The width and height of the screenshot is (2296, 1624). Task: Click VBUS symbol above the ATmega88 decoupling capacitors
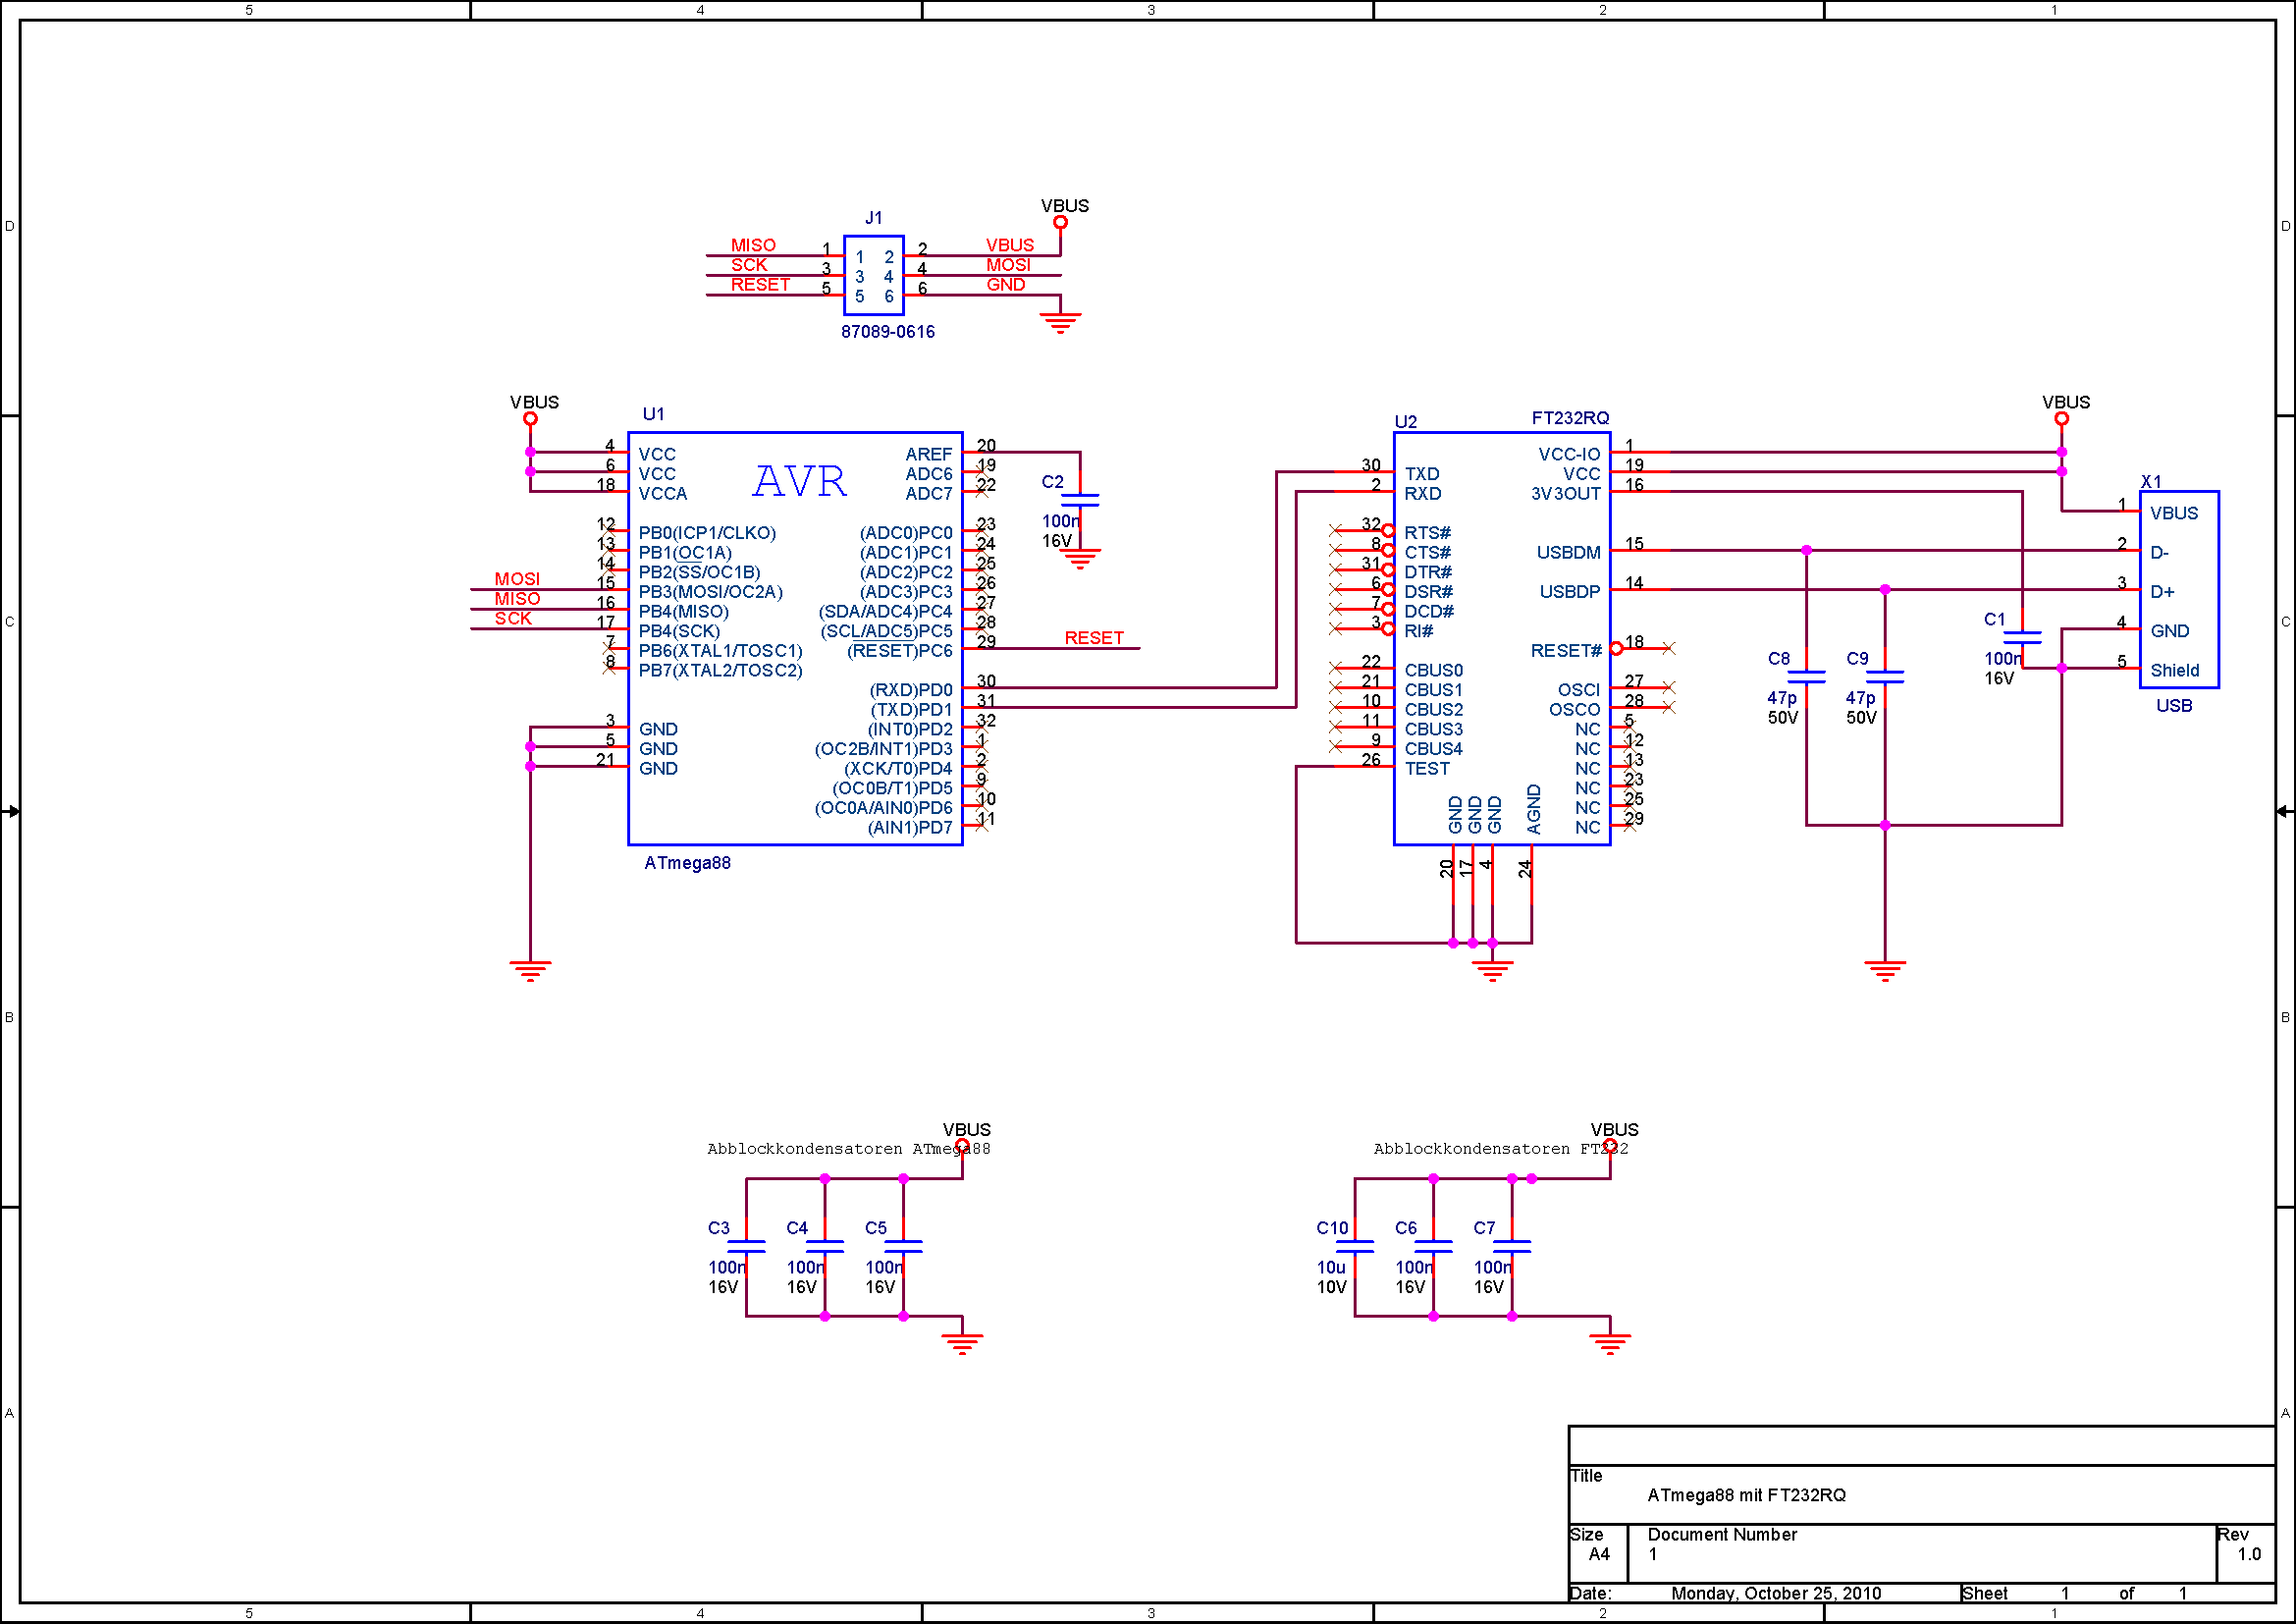pos(962,1145)
